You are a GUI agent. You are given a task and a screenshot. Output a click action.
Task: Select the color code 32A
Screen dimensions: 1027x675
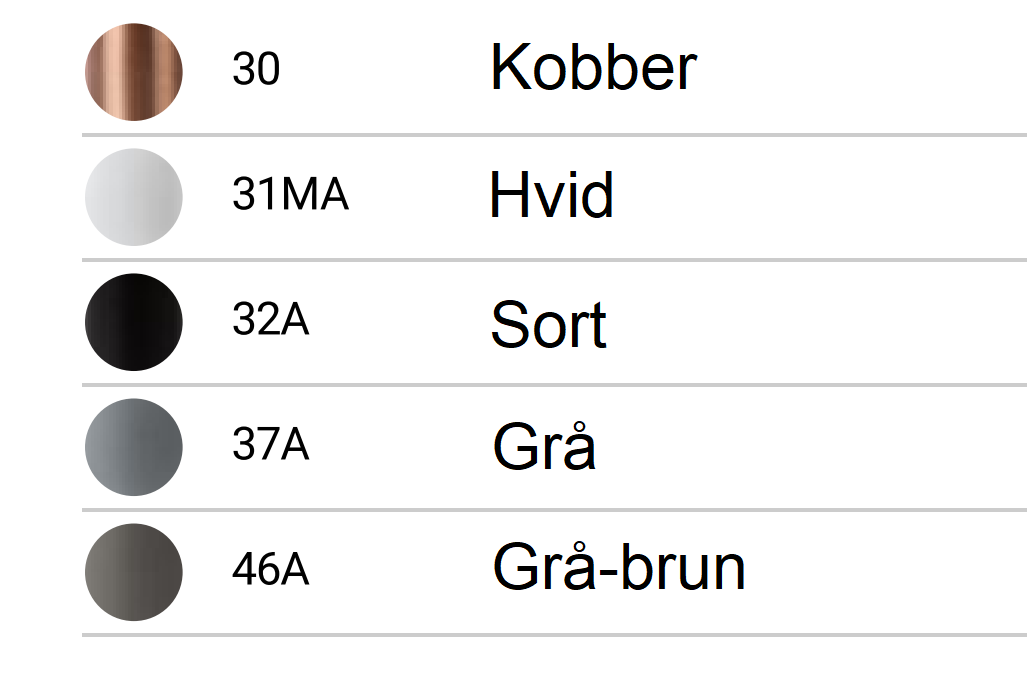click(270, 320)
